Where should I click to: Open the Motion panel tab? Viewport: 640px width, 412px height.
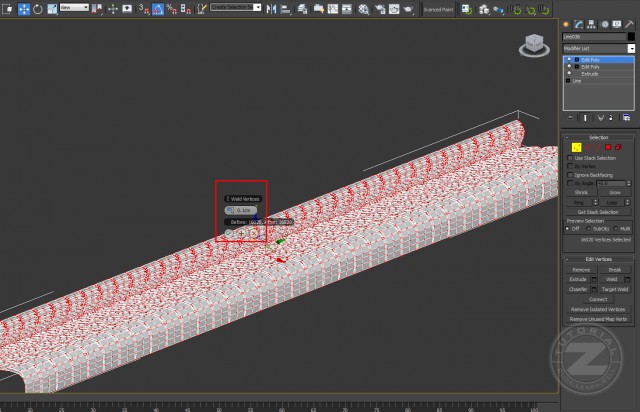click(x=604, y=24)
